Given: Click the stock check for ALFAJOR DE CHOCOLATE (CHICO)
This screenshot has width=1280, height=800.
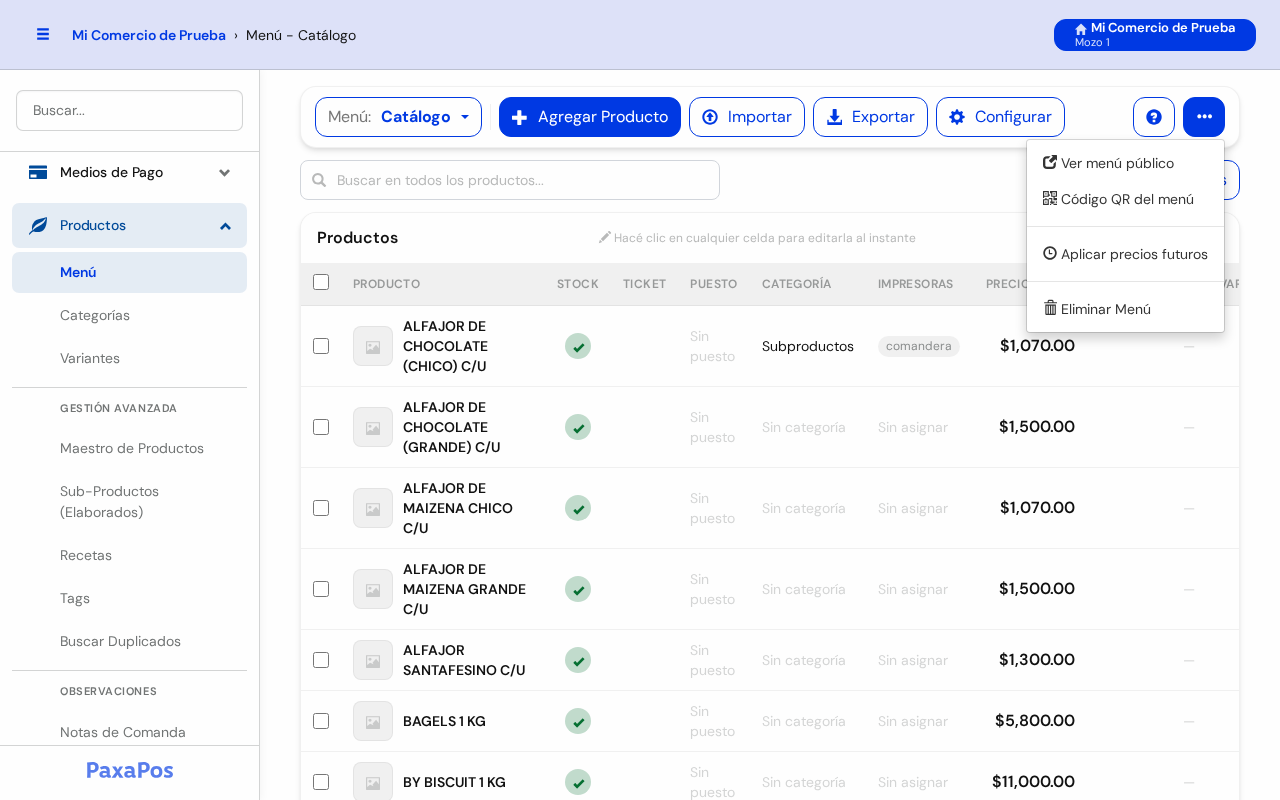Looking at the screenshot, I should (x=578, y=346).
